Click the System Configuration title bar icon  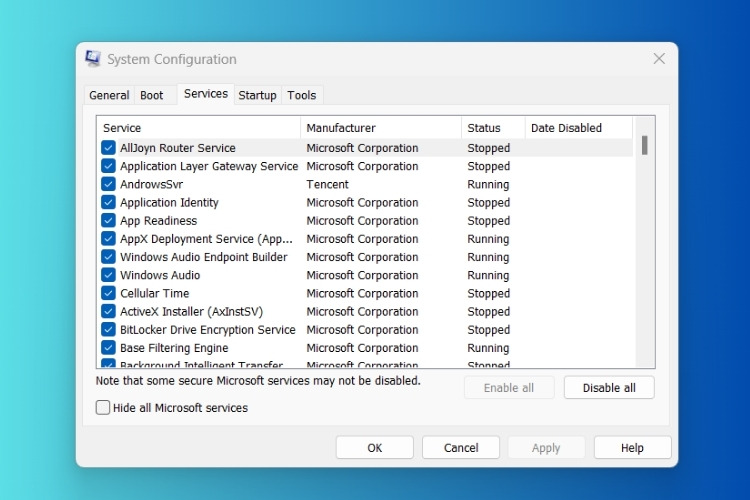pos(93,59)
